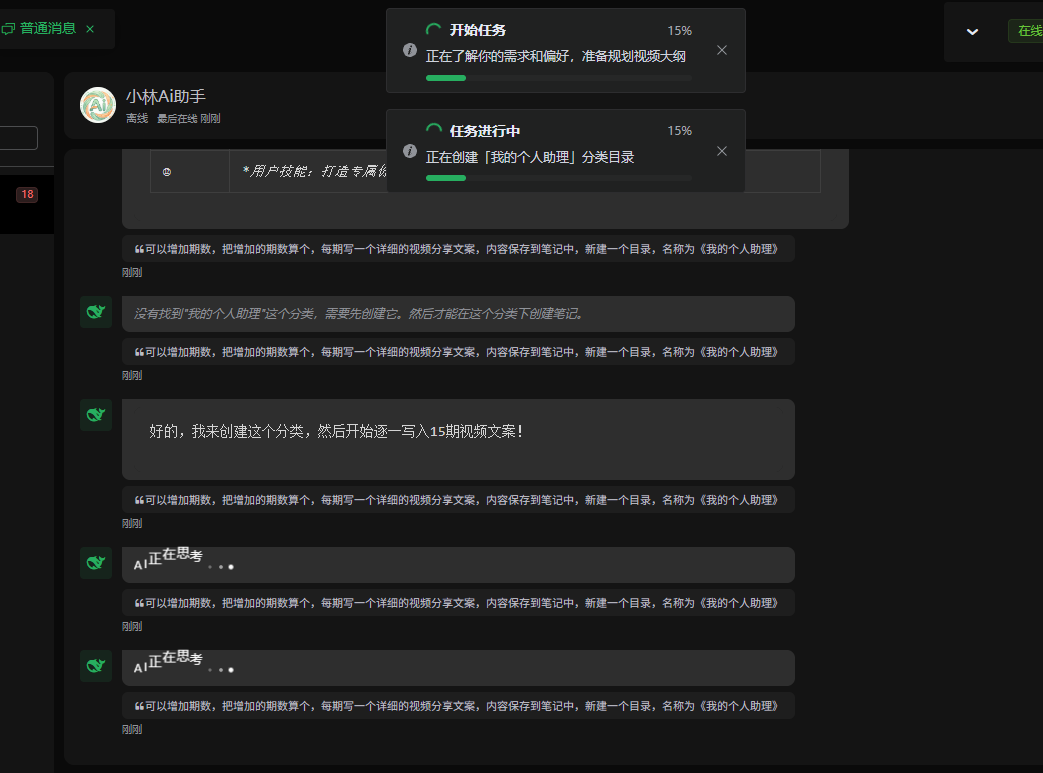
Task: Click info icon on 任务进行中 notification
Action: (x=410, y=151)
